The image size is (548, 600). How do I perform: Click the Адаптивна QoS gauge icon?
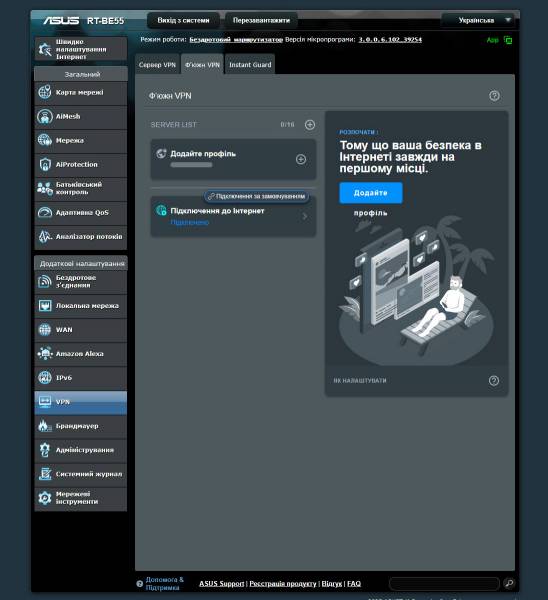[45, 212]
